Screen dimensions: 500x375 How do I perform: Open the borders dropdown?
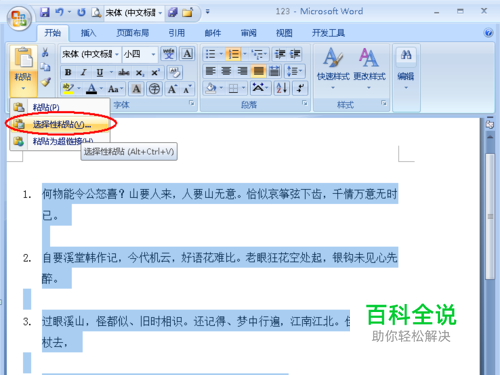tap(244, 89)
